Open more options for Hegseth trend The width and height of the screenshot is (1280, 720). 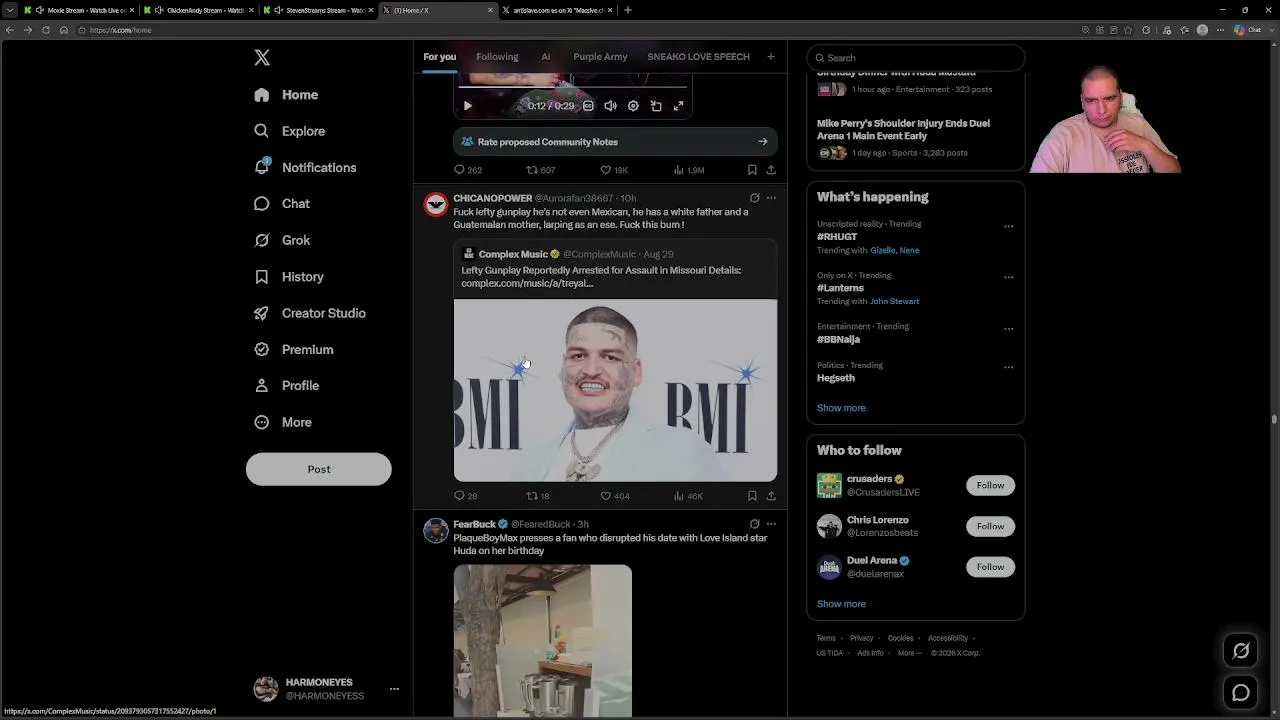click(x=1008, y=367)
